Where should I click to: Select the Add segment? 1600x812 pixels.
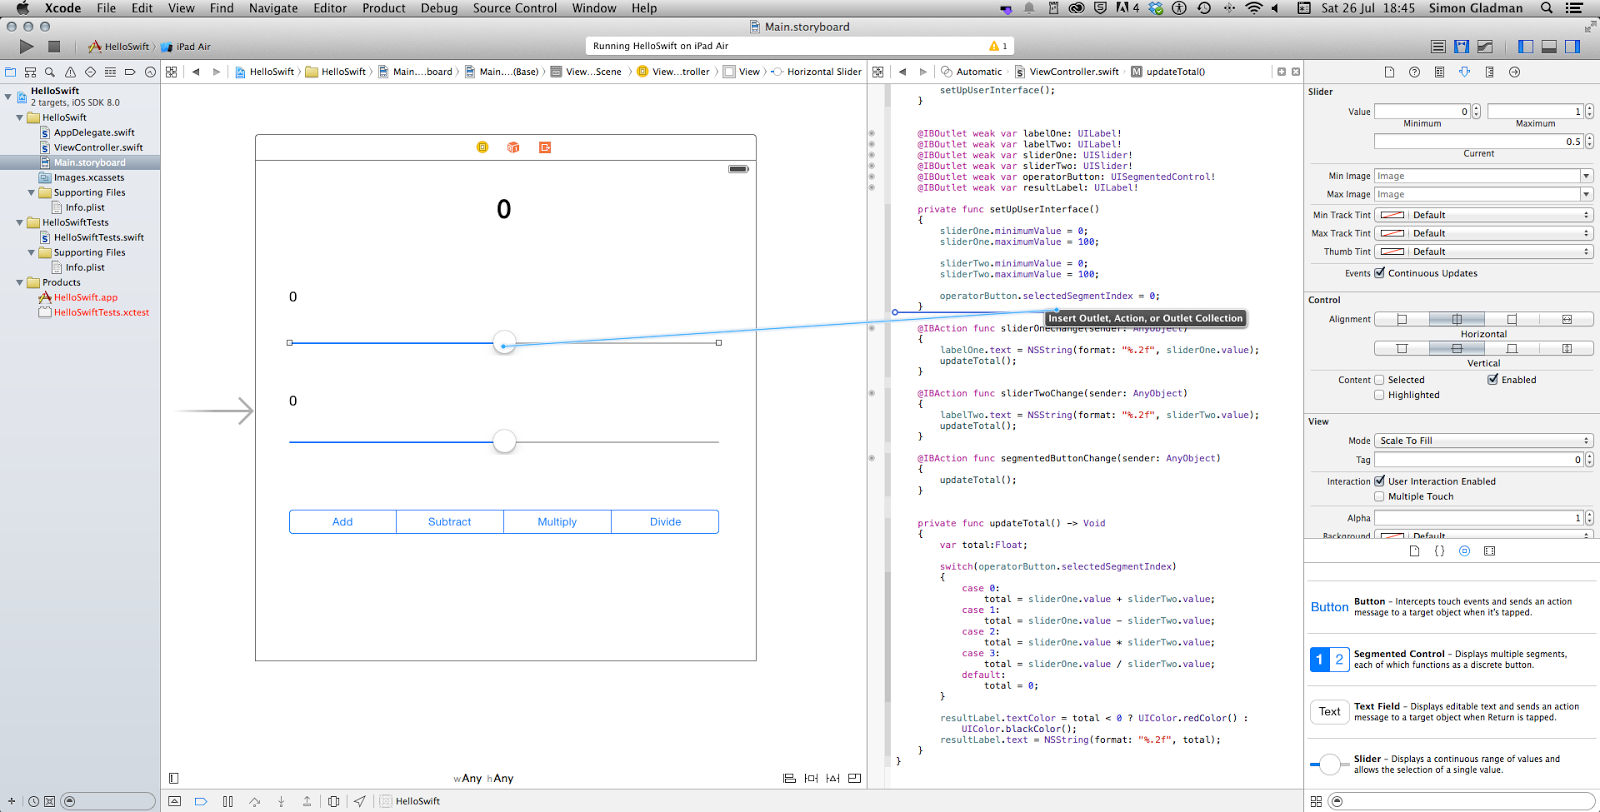tap(343, 522)
